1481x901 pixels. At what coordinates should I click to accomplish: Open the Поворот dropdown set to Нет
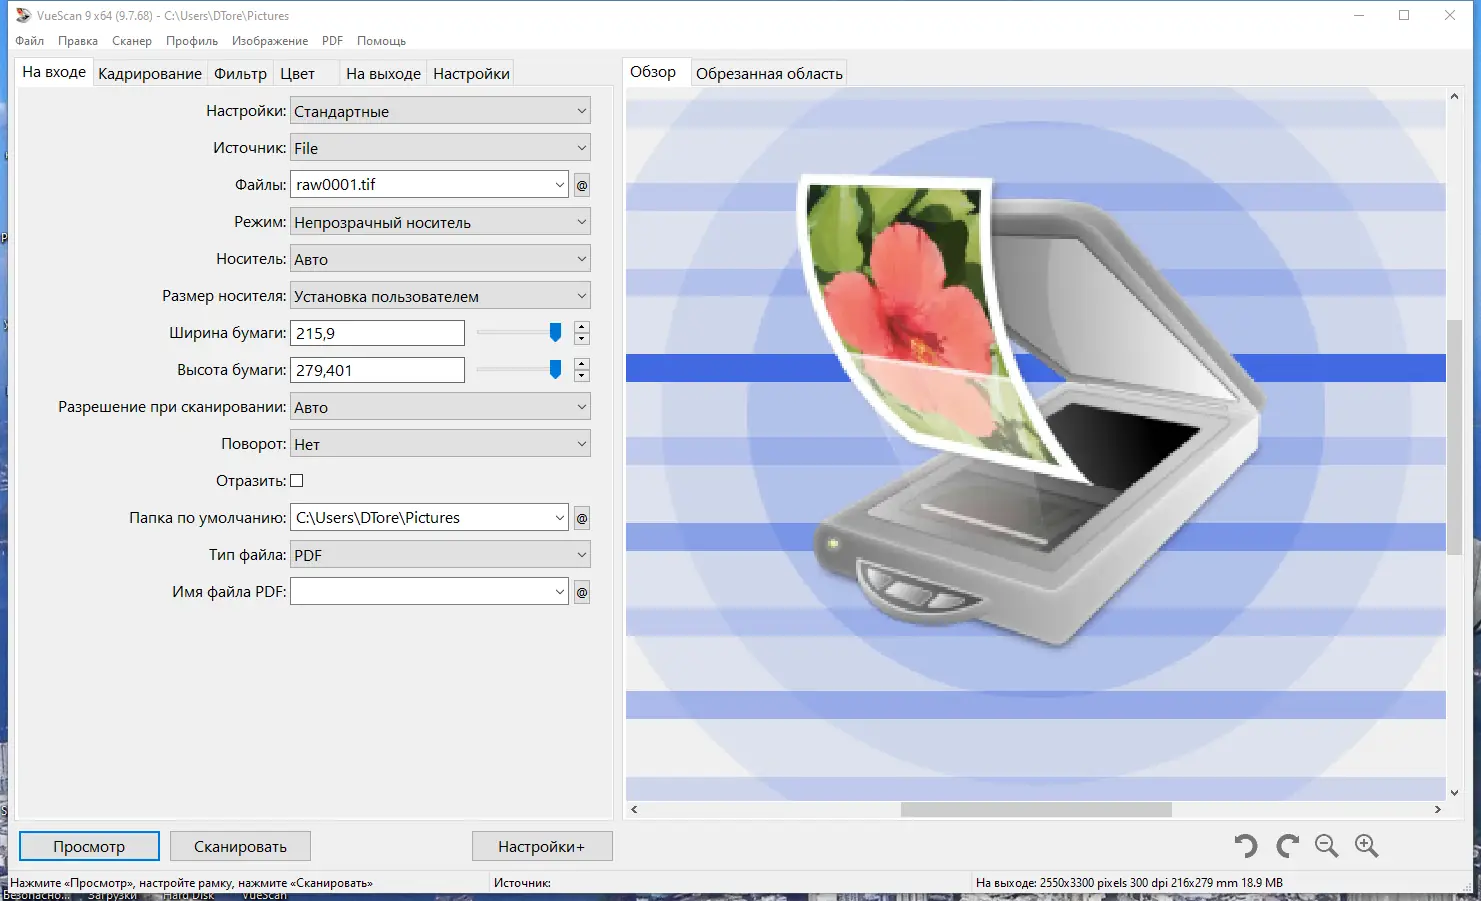pos(440,444)
